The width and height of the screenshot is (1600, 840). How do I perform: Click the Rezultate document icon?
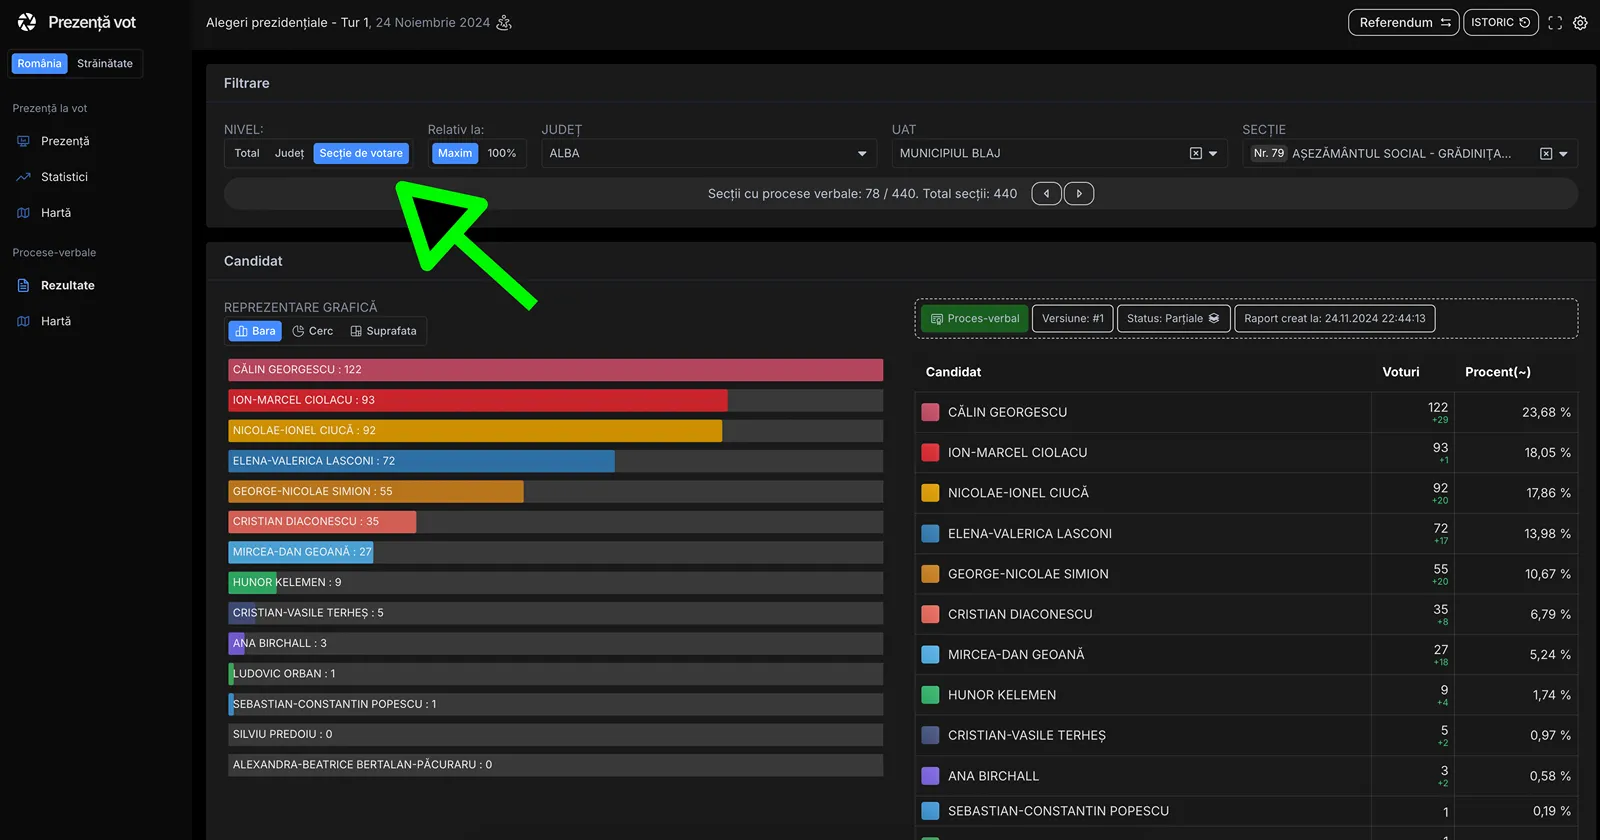click(x=23, y=285)
